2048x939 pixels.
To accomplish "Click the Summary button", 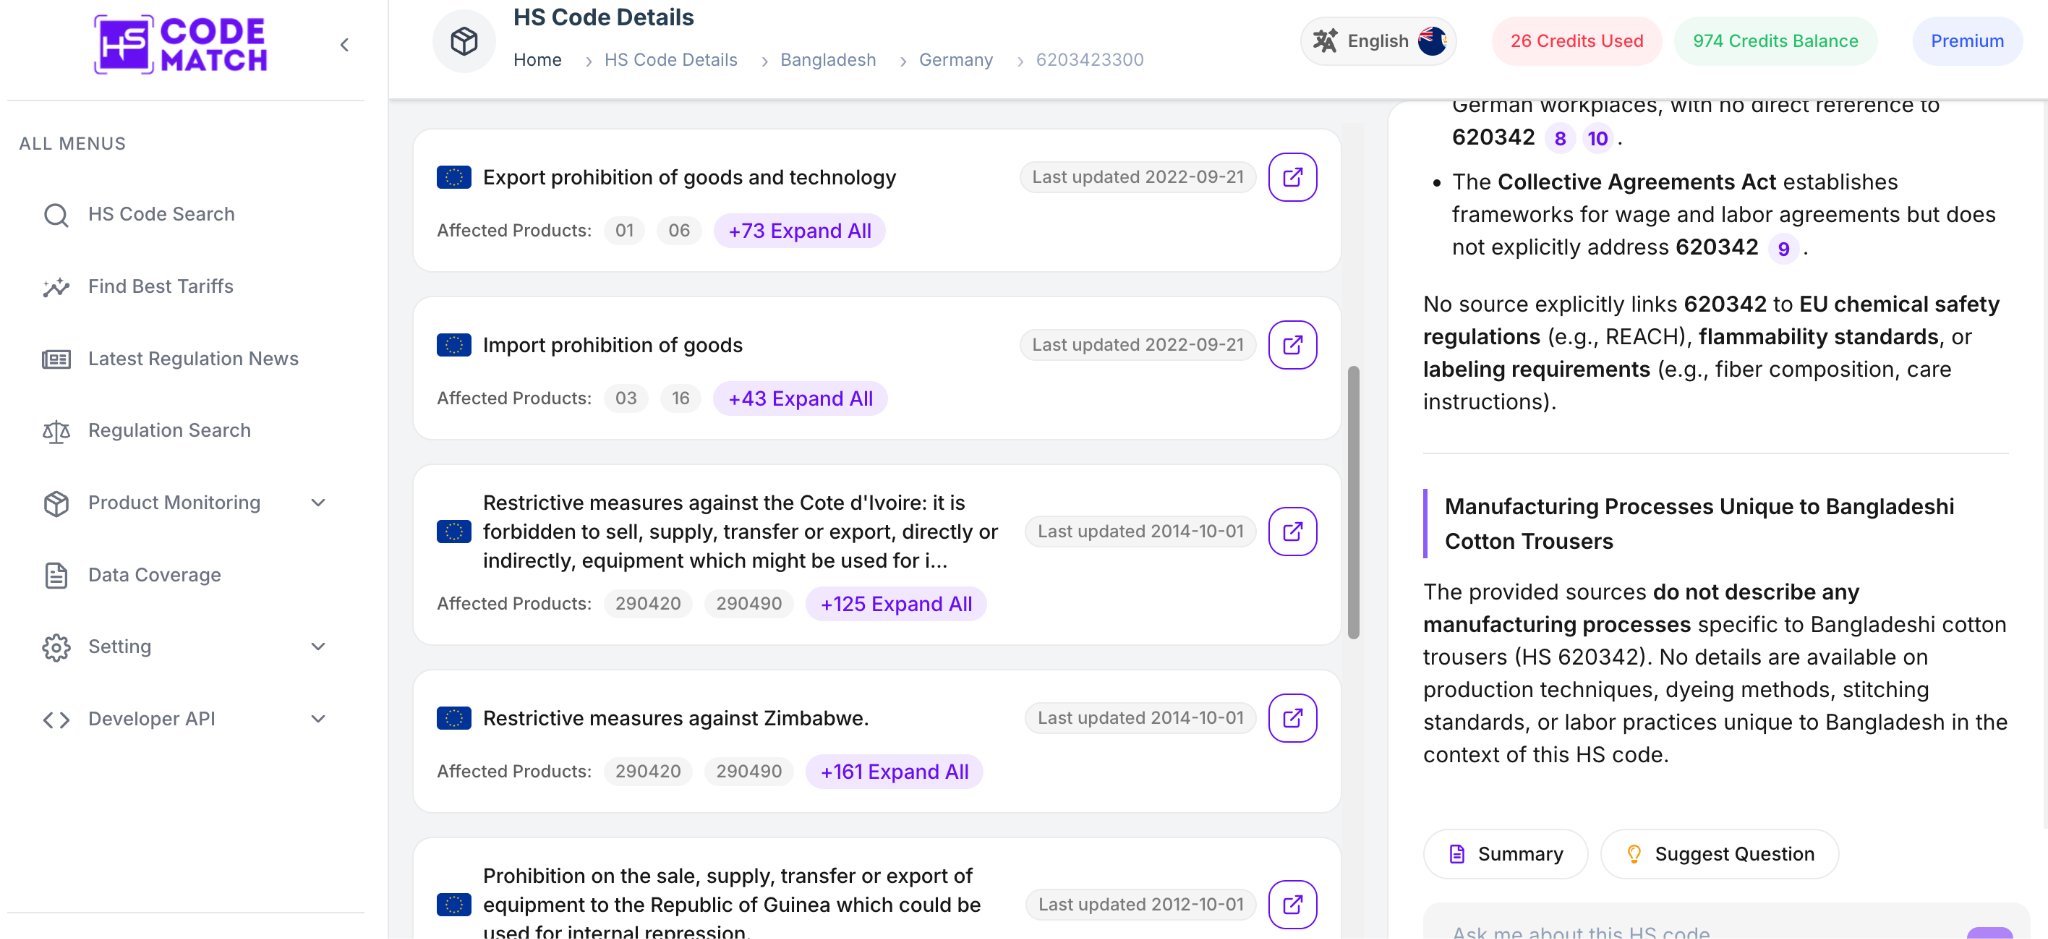I will coord(1505,854).
